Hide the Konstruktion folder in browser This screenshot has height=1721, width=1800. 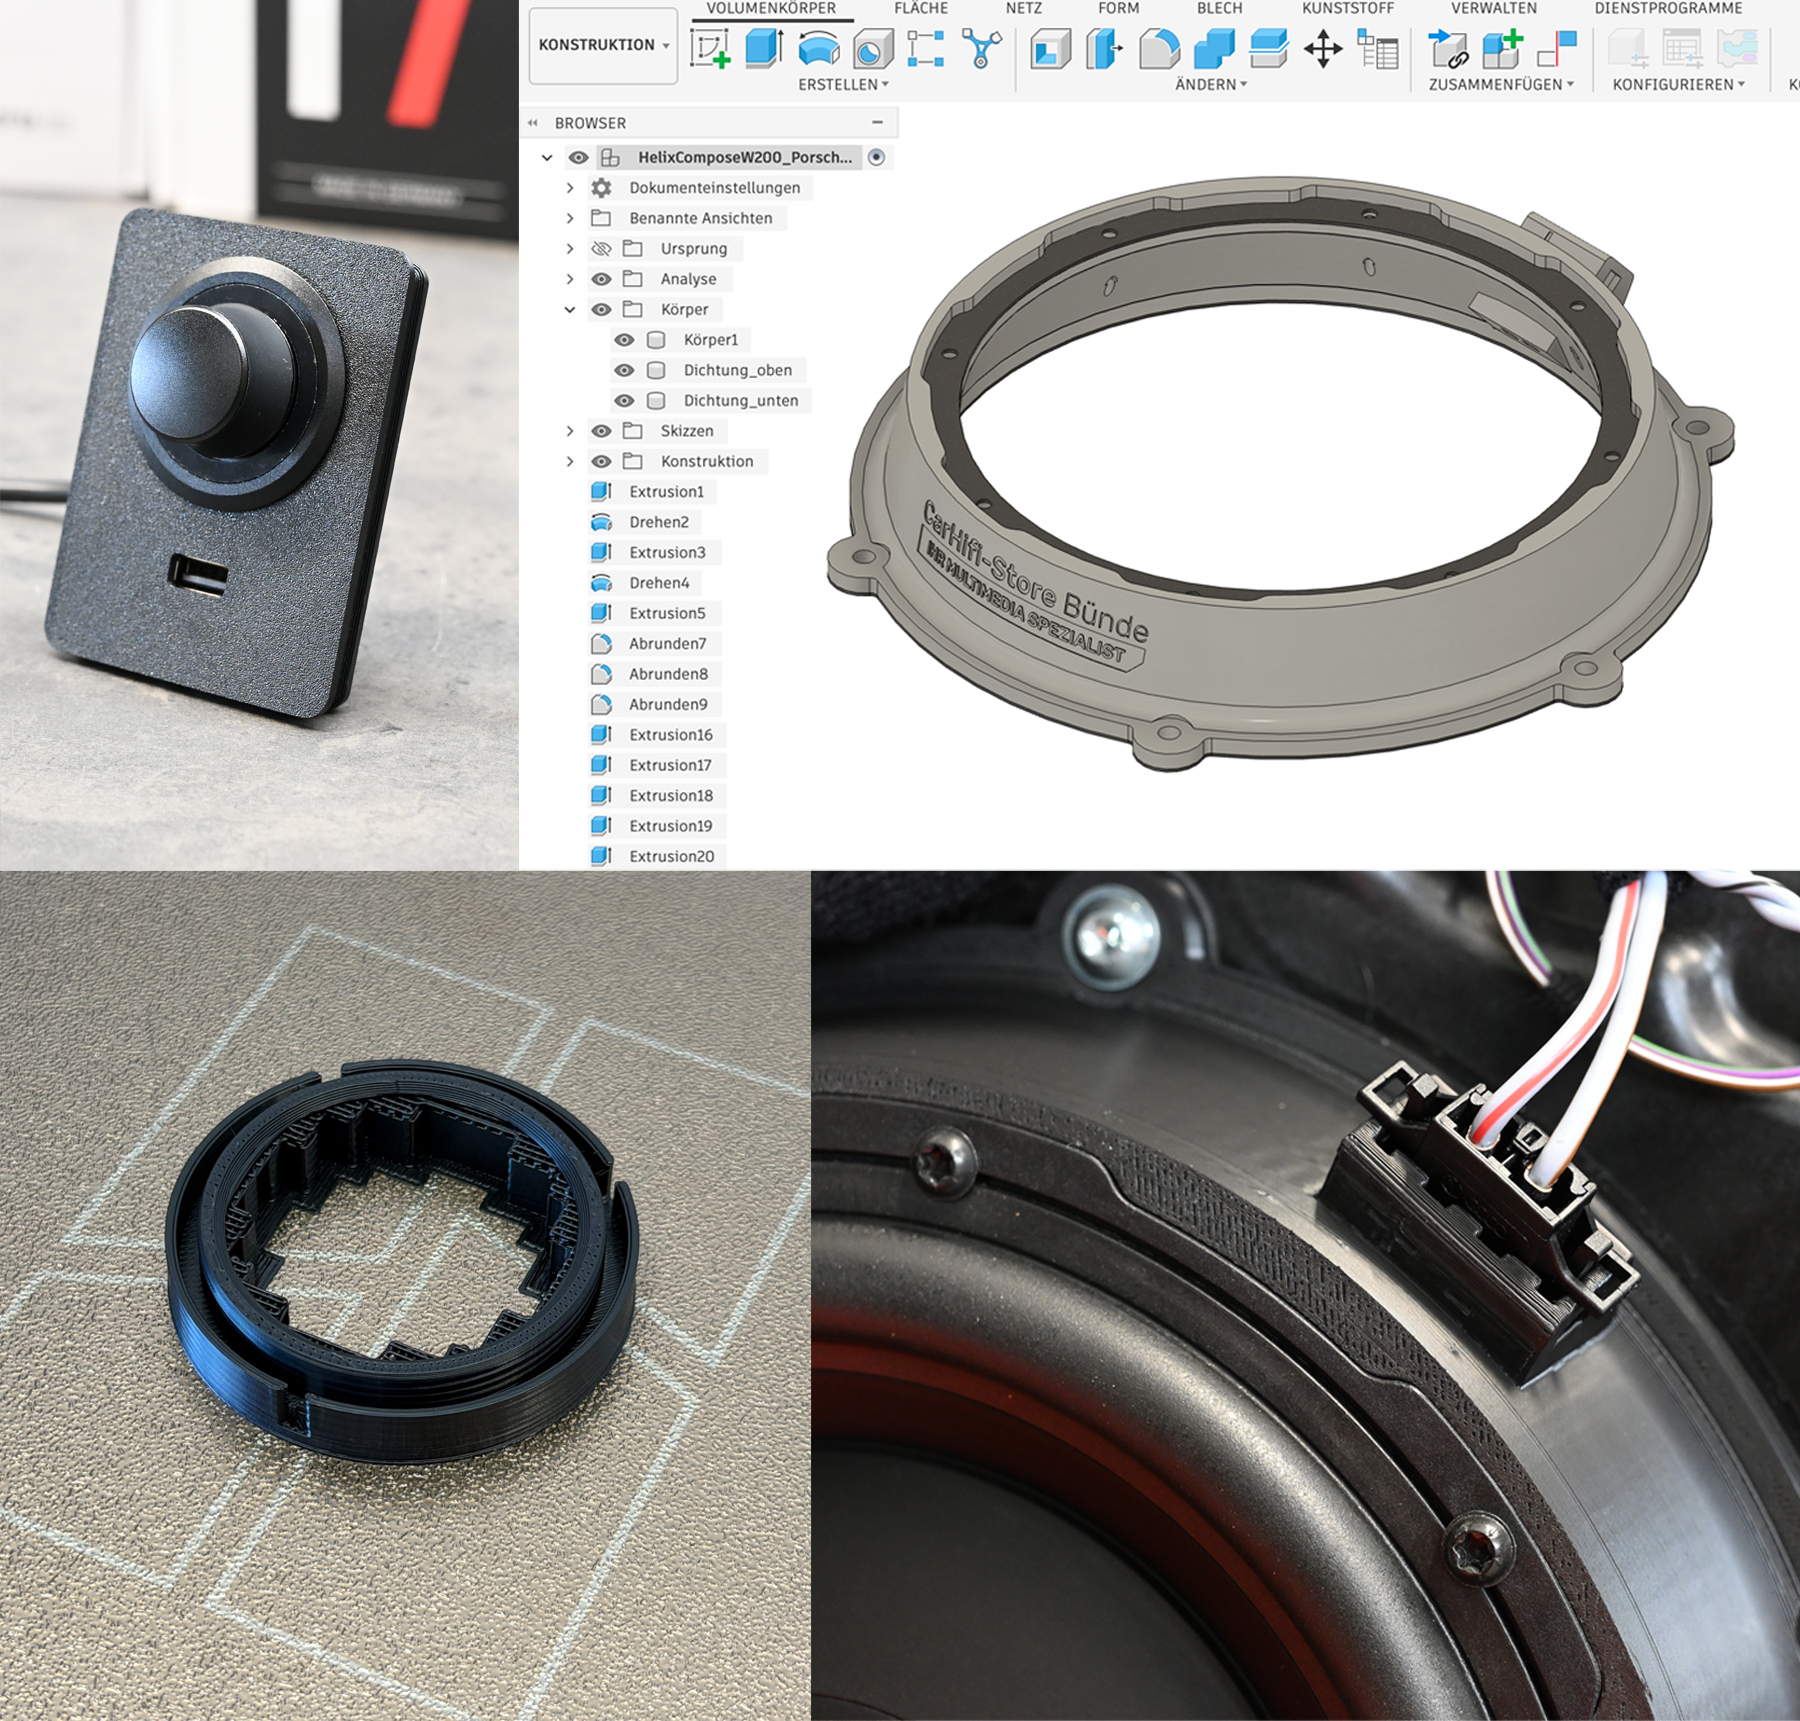coord(601,462)
